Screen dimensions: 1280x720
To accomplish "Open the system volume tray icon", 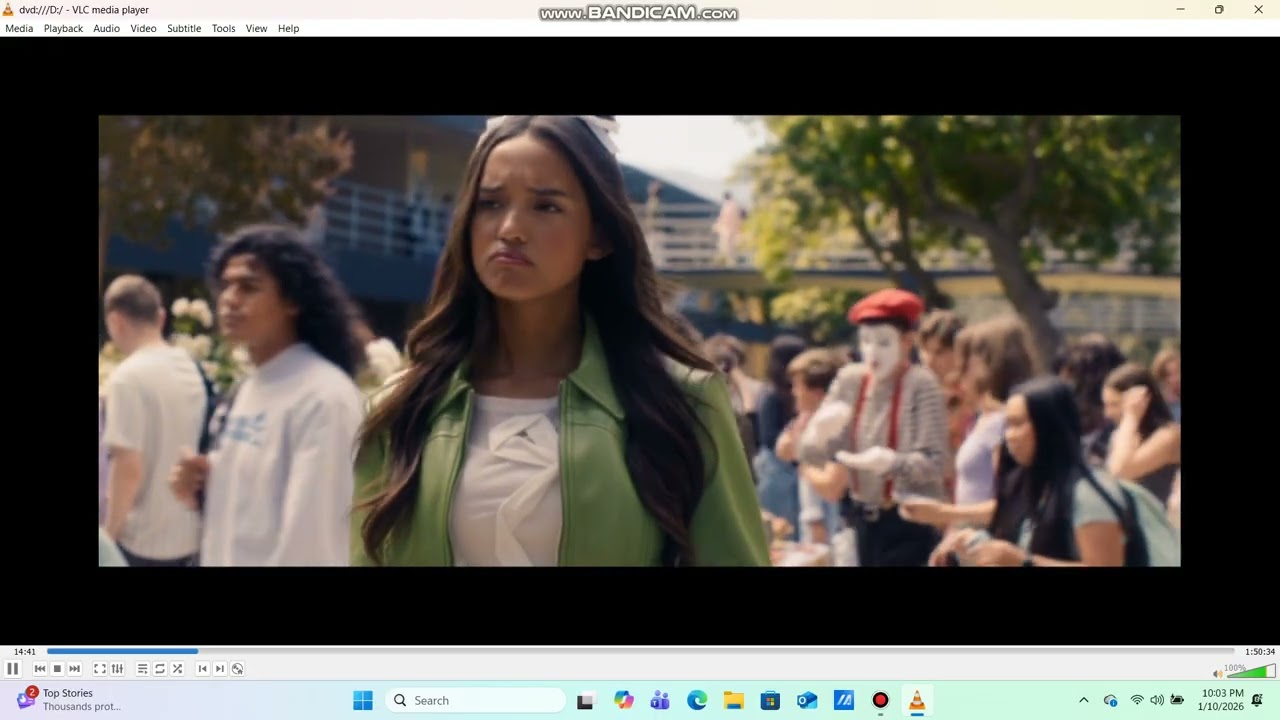I will tap(1157, 700).
